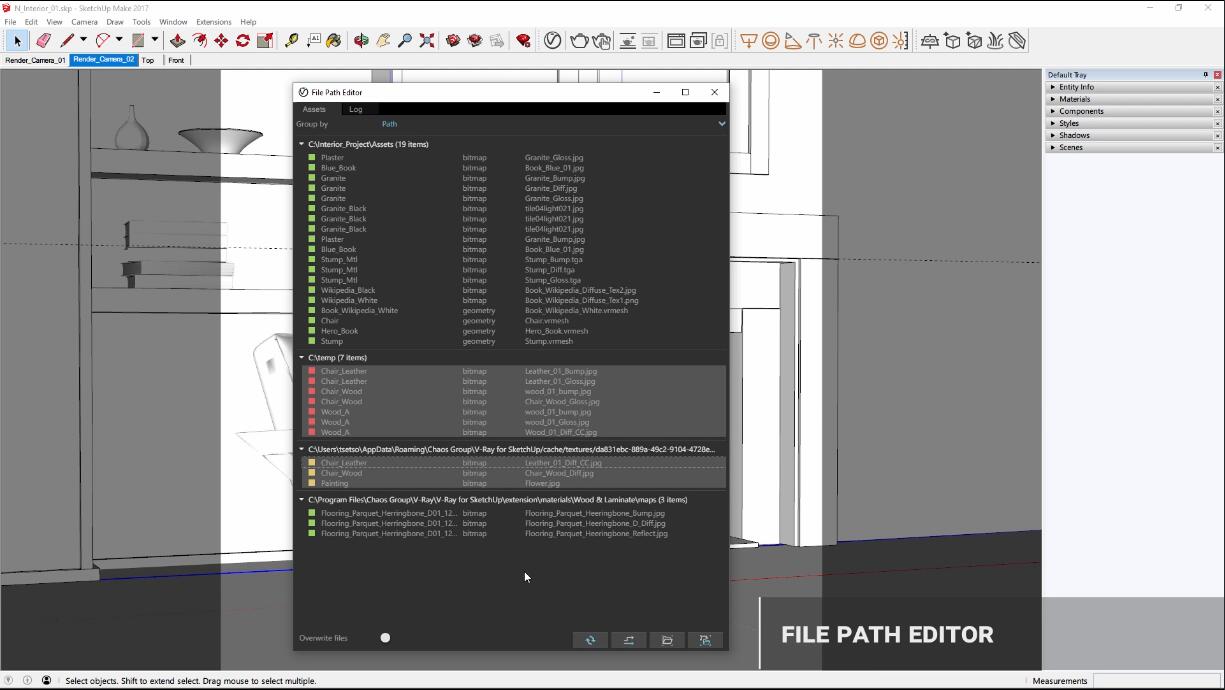
Task: Pick the Paint Bucket tool
Action: (334, 41)
